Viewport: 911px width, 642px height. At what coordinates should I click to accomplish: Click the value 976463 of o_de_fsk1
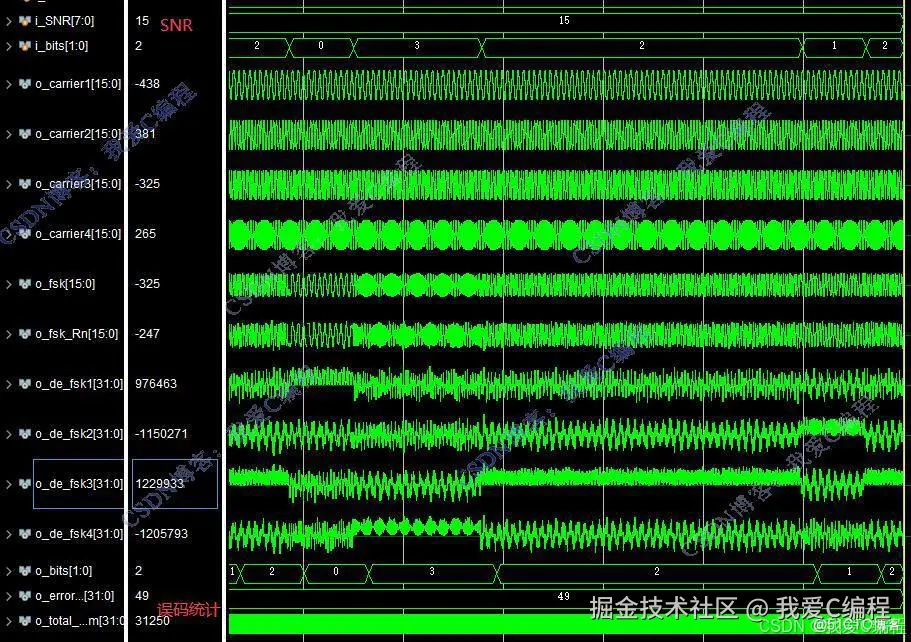[156, 384]
